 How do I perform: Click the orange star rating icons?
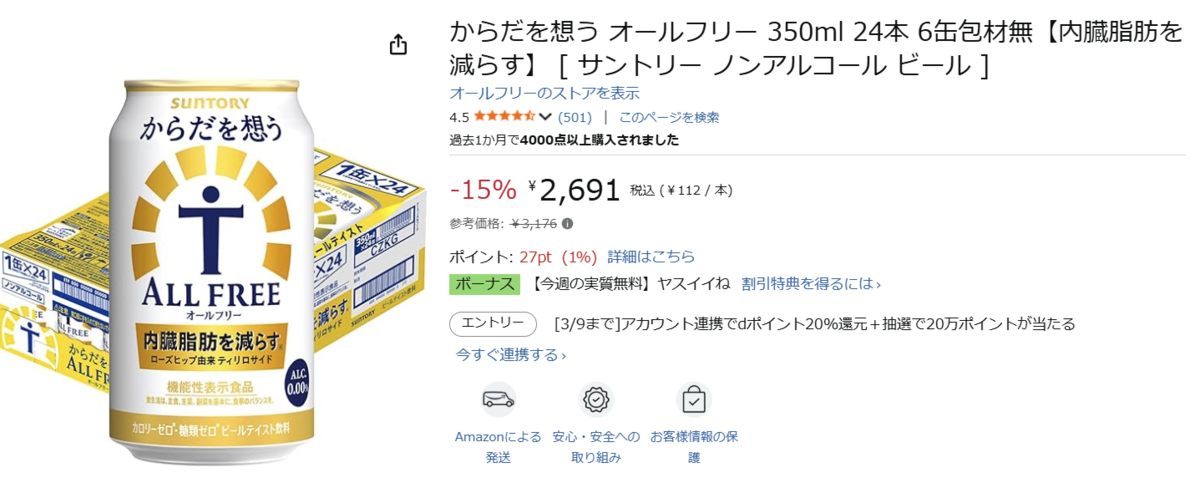pos(504,117)
